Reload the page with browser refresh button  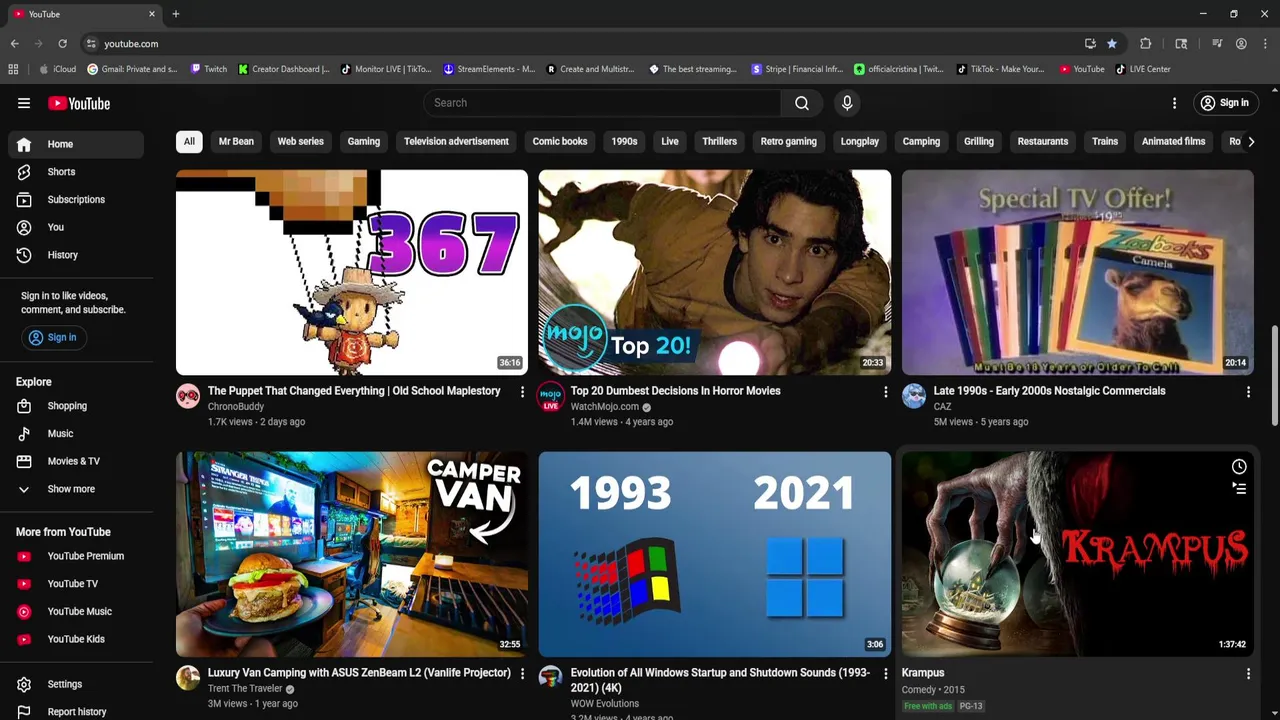pos(62,44)
